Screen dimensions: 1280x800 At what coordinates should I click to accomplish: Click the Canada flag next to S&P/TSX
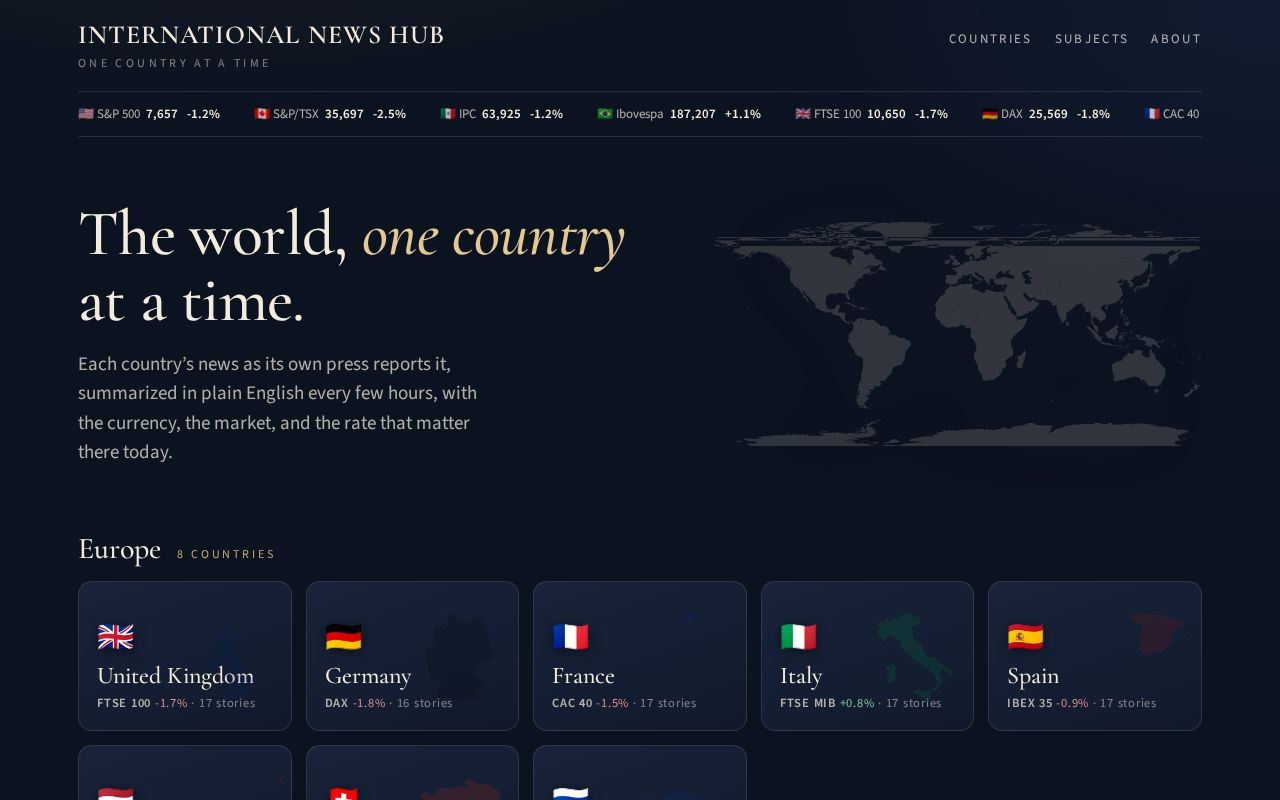(x=262, y=114)
